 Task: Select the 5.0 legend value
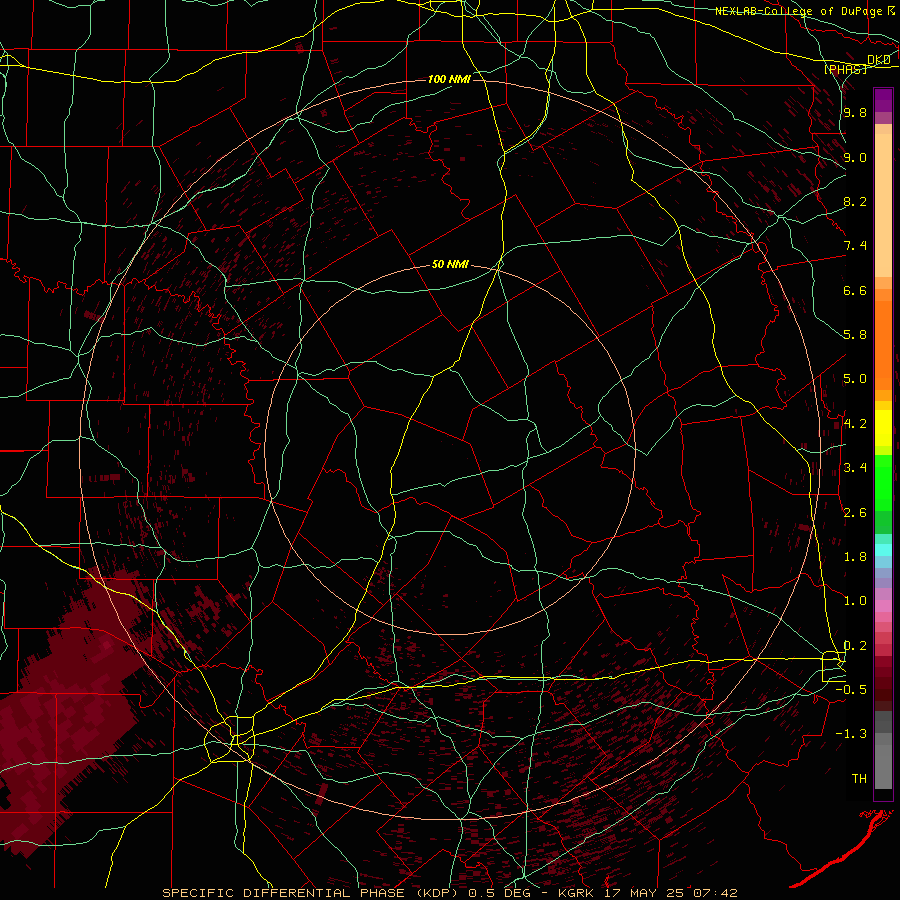click(855, 379)
